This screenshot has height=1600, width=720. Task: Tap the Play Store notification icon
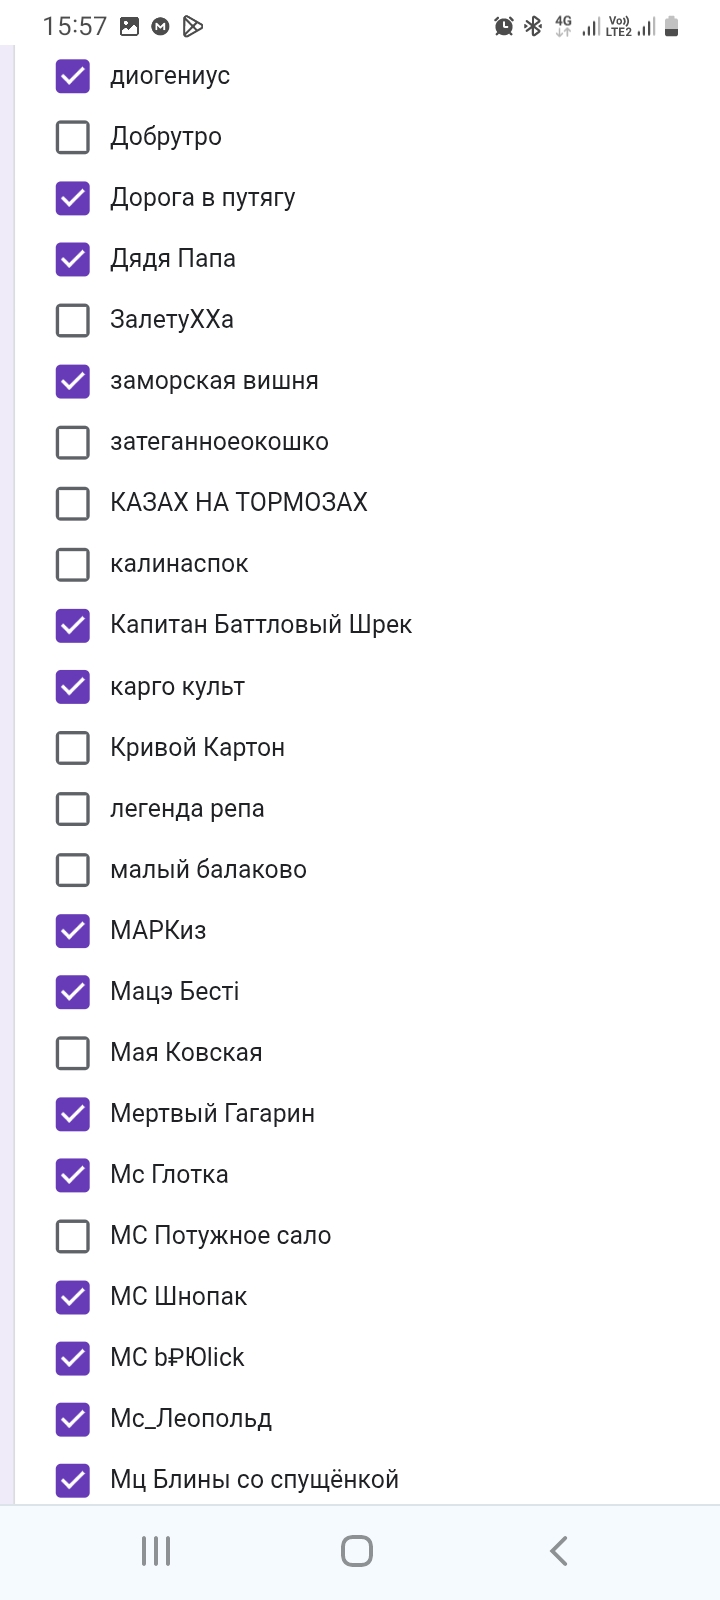click(x=193, y=26)
